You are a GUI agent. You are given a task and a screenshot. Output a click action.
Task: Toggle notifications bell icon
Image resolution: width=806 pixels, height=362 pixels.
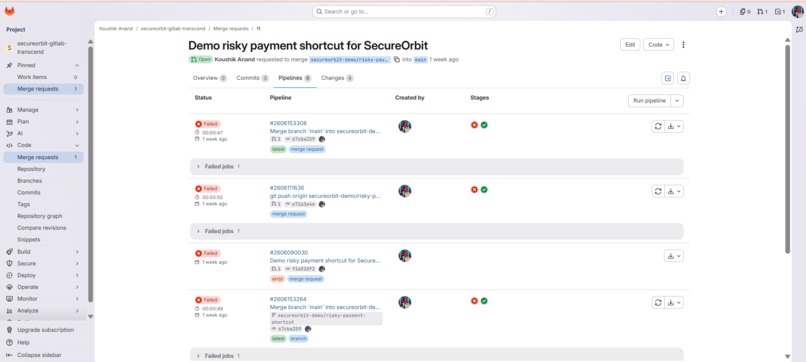coord(683,78)
